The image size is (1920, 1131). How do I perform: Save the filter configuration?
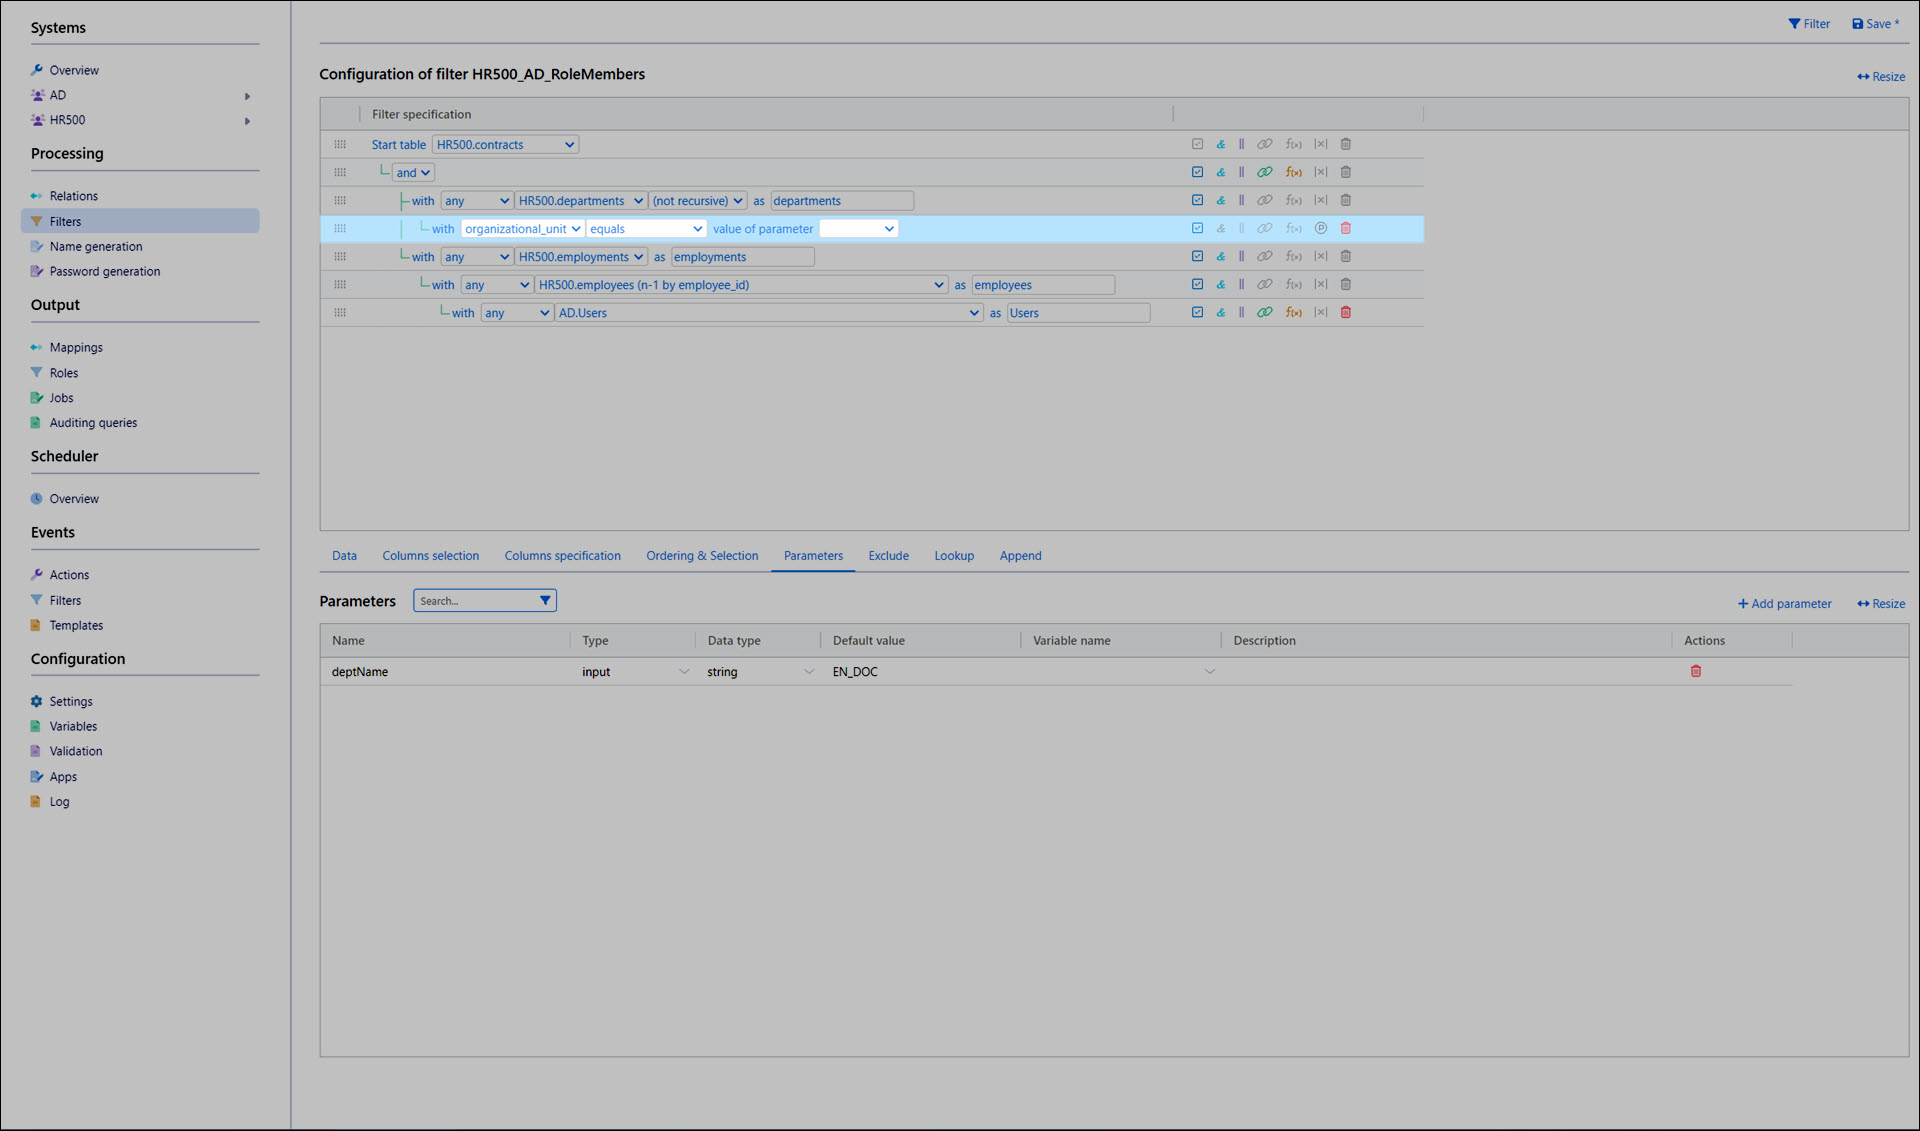point(1875,24)
